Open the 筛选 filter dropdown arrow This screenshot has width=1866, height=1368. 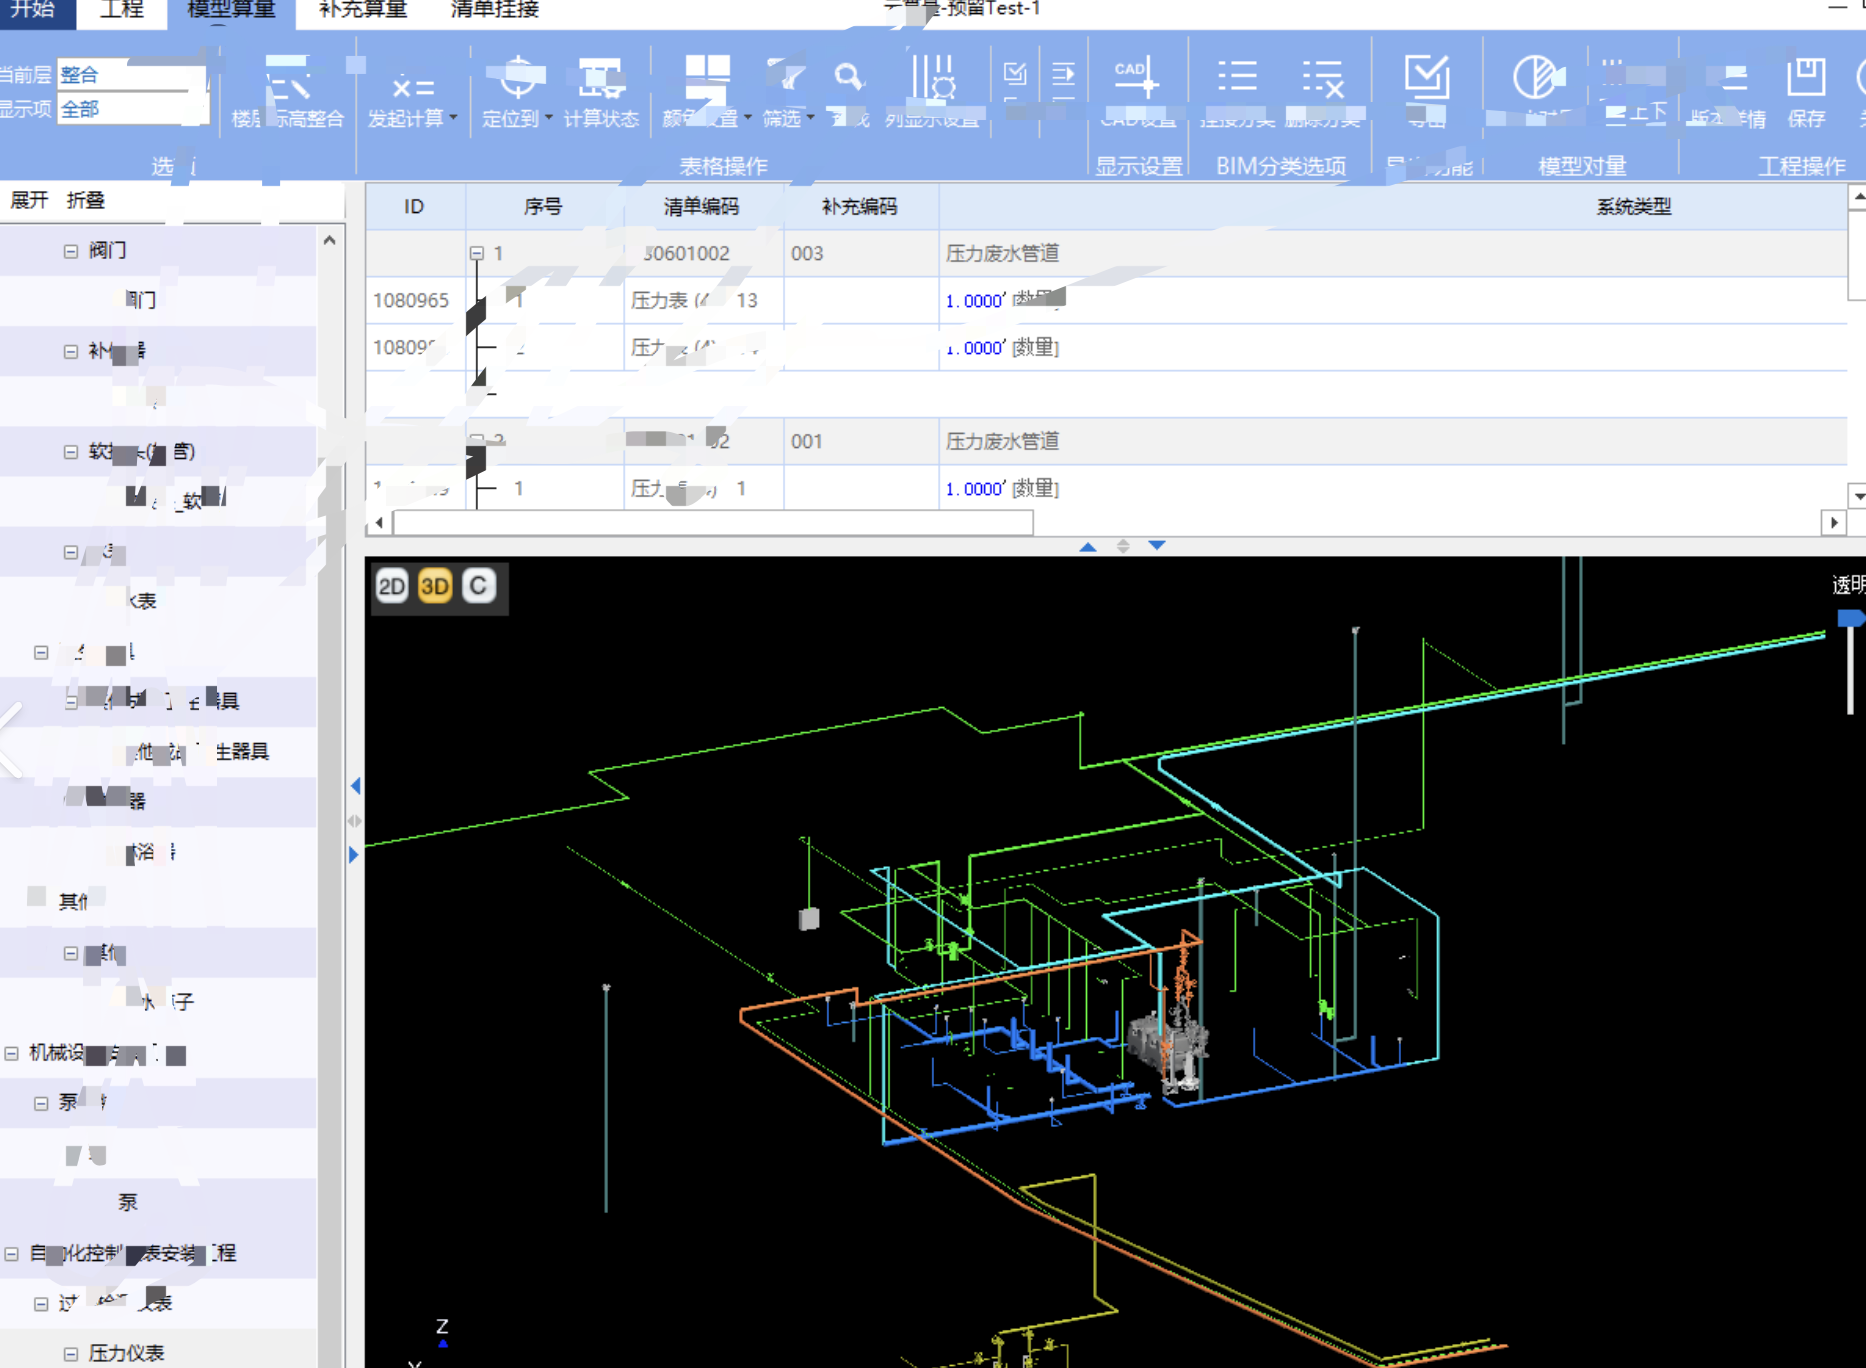(x=810, y=118)
